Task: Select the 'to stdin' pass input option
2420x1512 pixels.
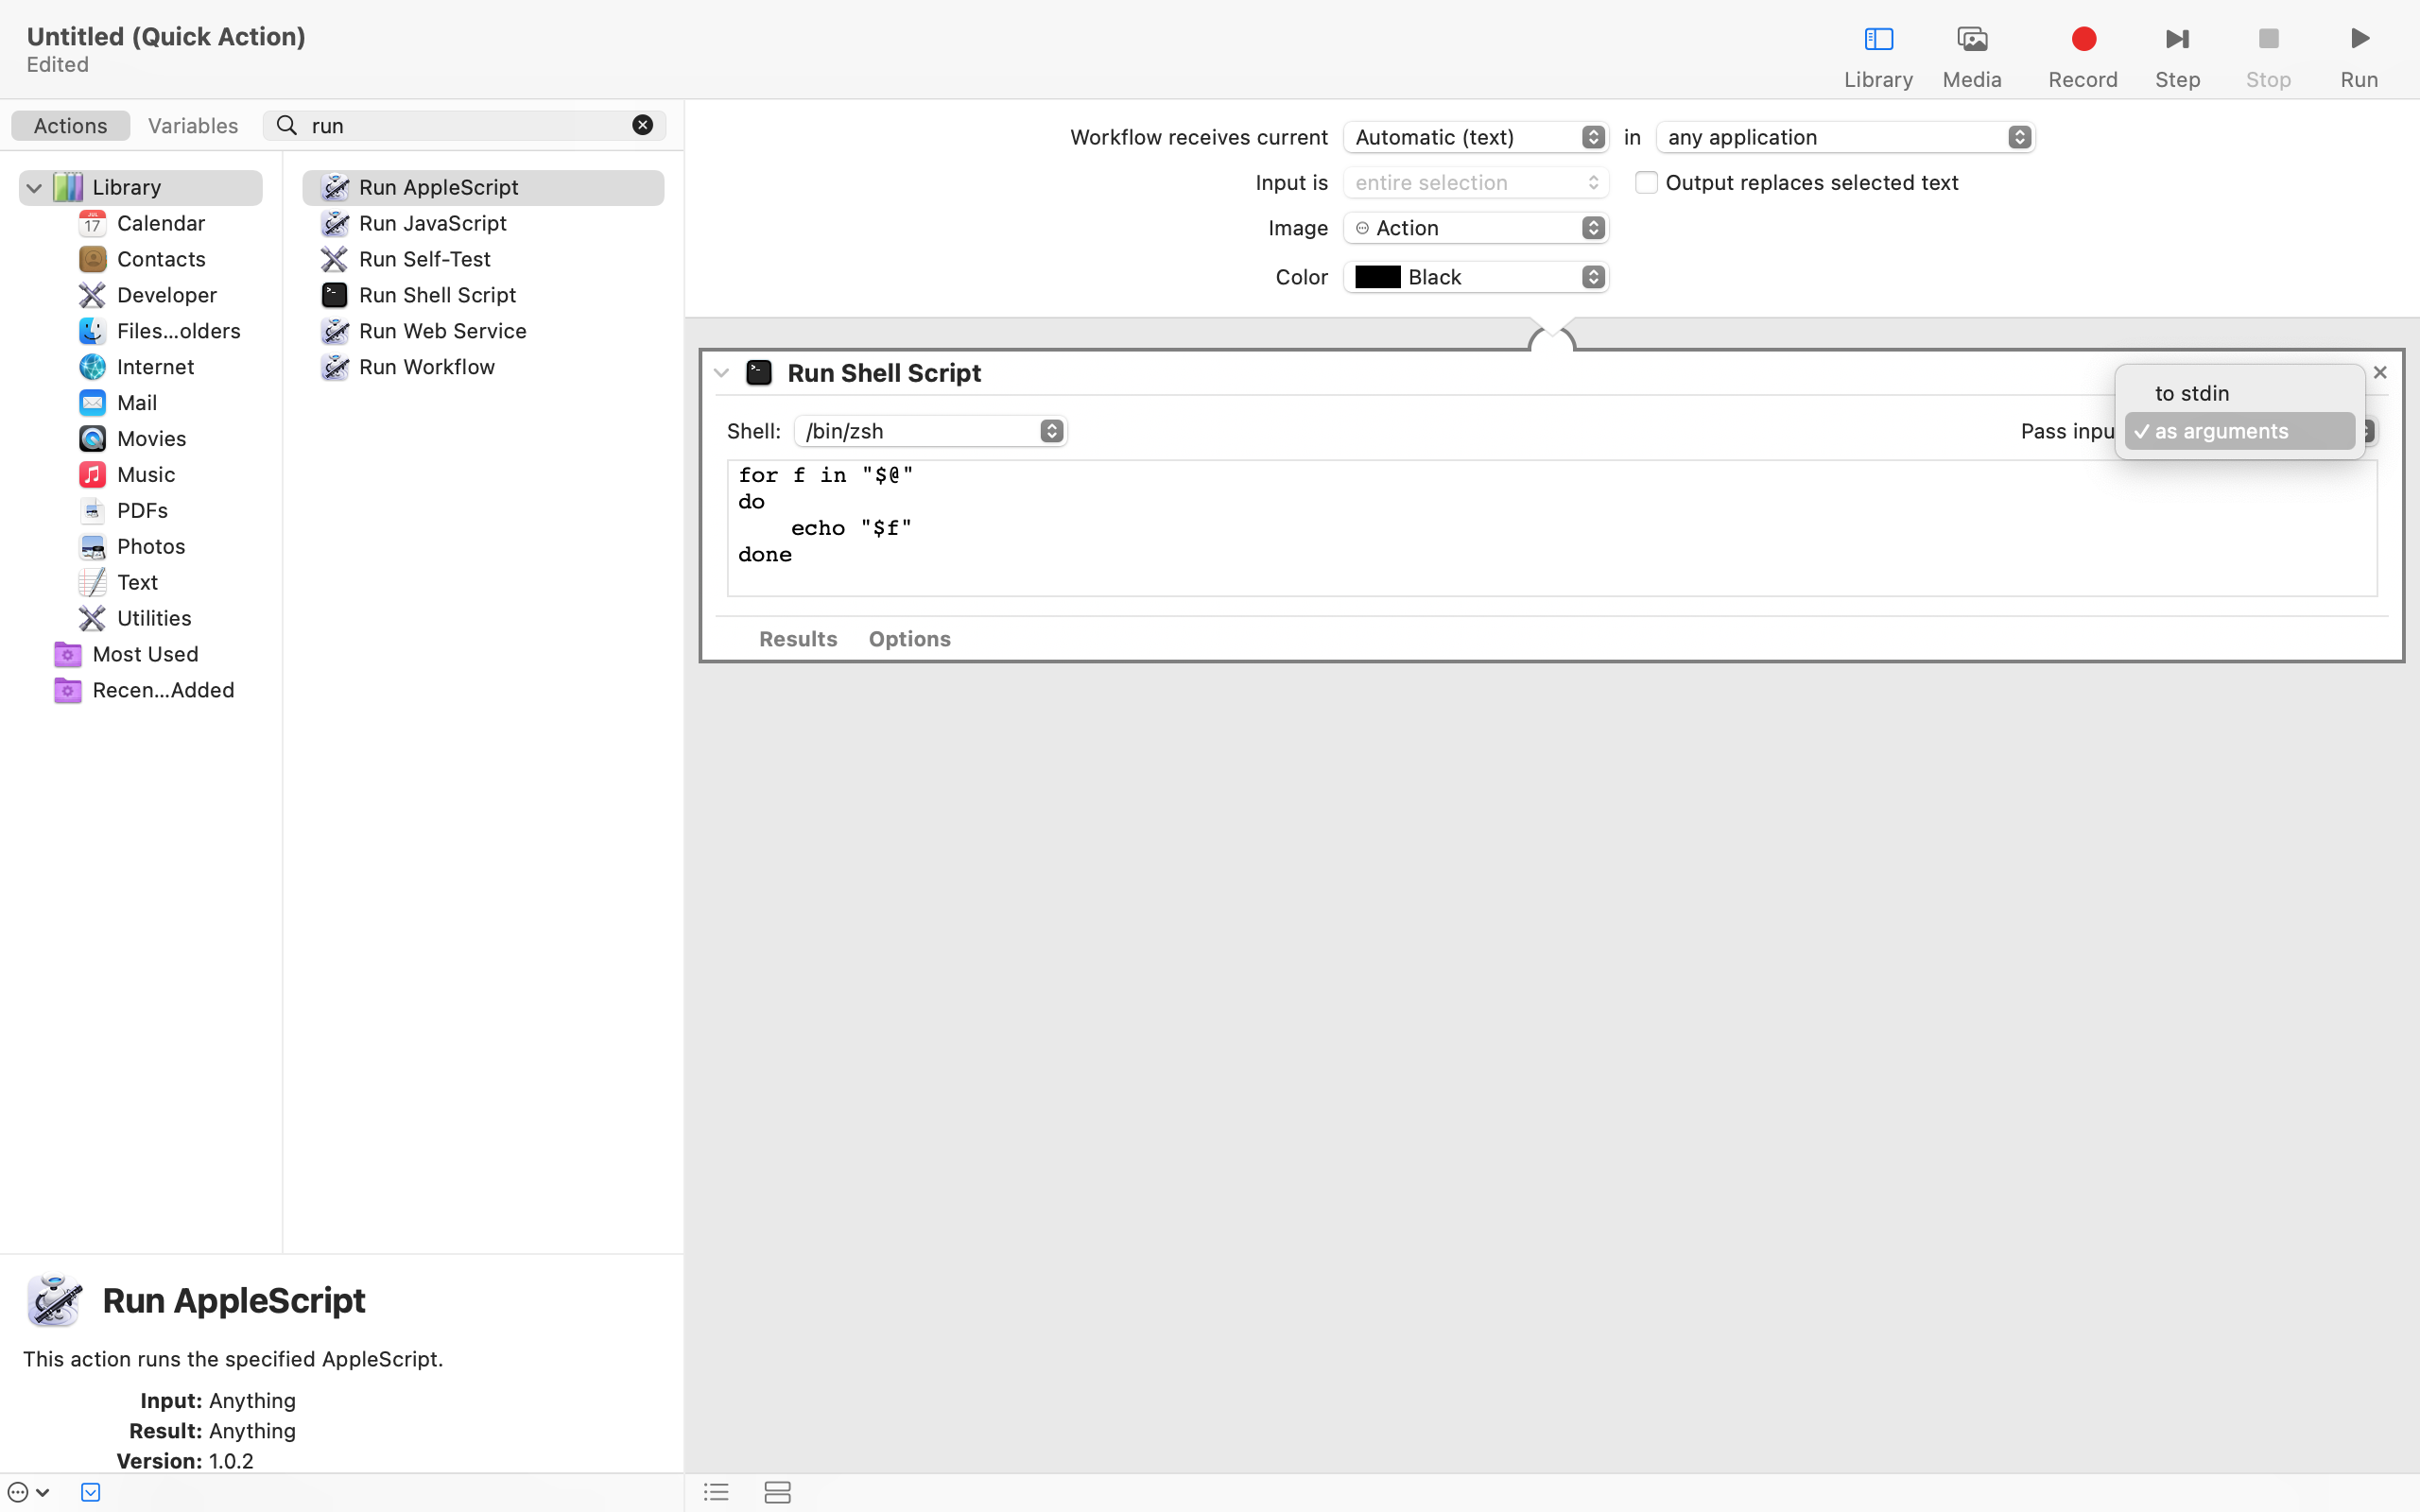Action: [2191, 392]
